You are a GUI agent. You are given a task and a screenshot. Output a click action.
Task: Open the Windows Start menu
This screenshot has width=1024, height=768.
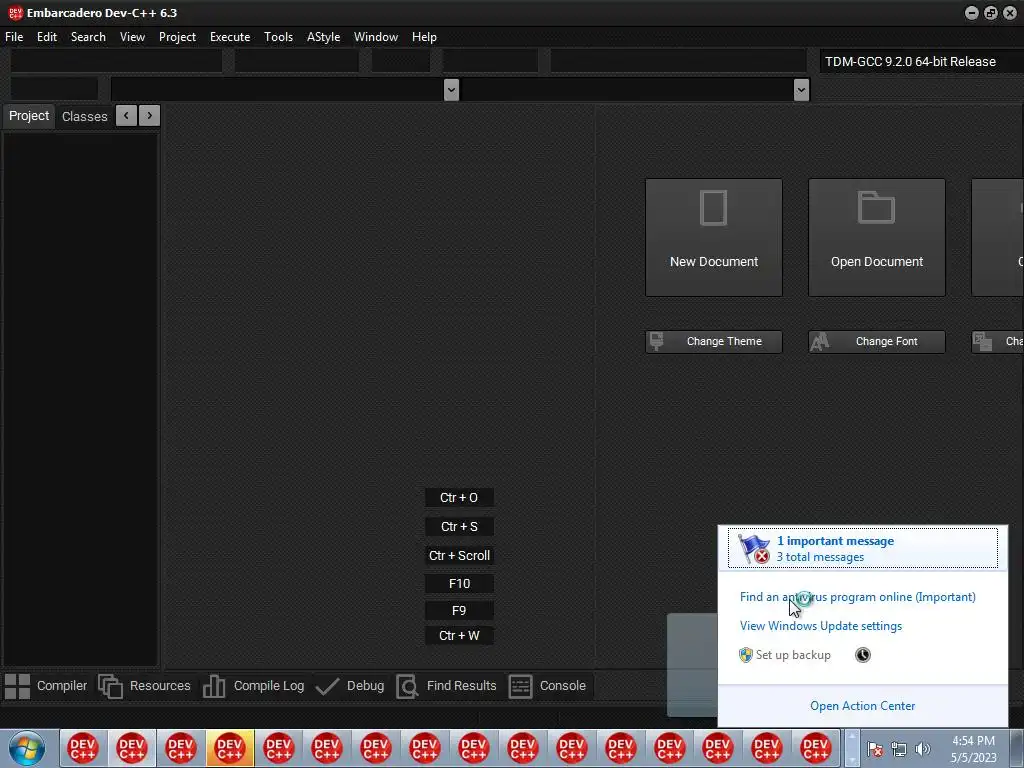point(26,748)
